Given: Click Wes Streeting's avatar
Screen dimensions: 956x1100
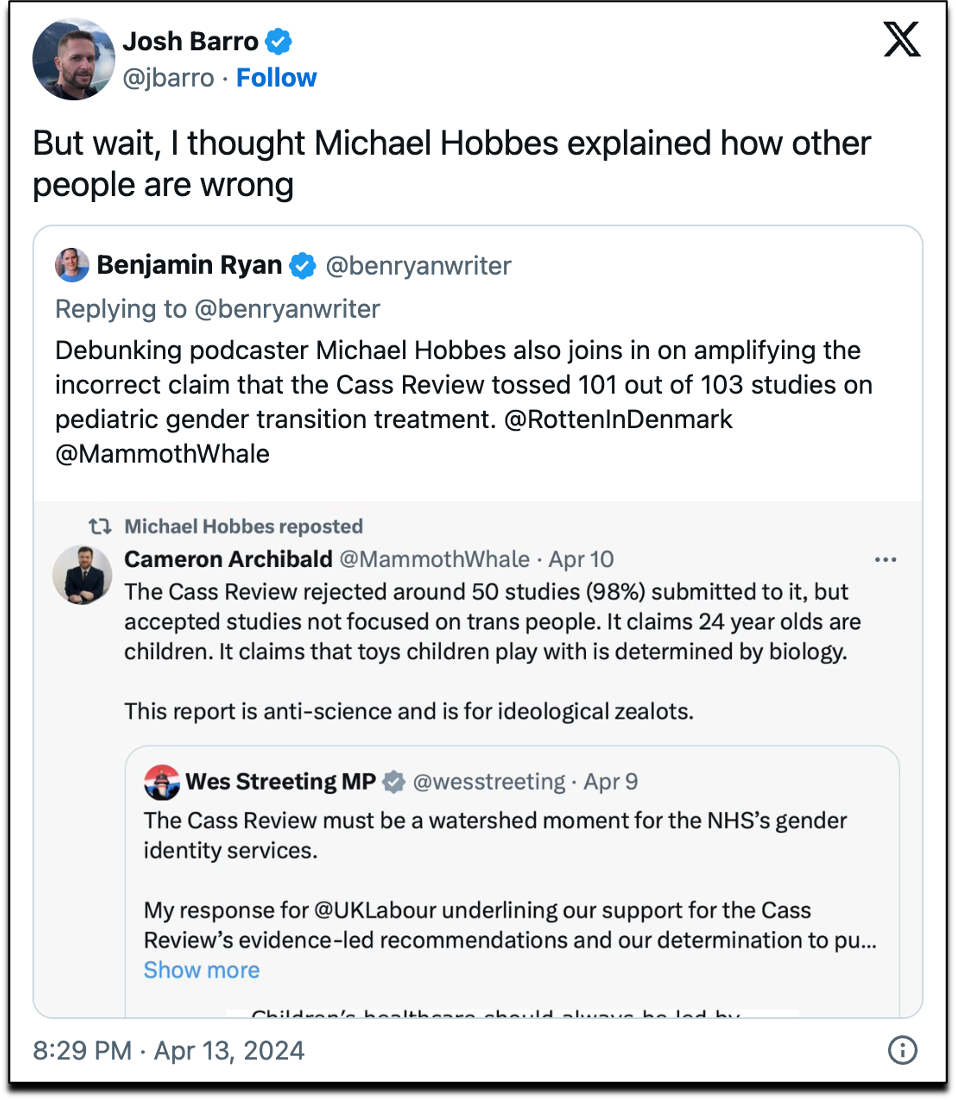Looking at the screenshot, I should tap(160, 782).
